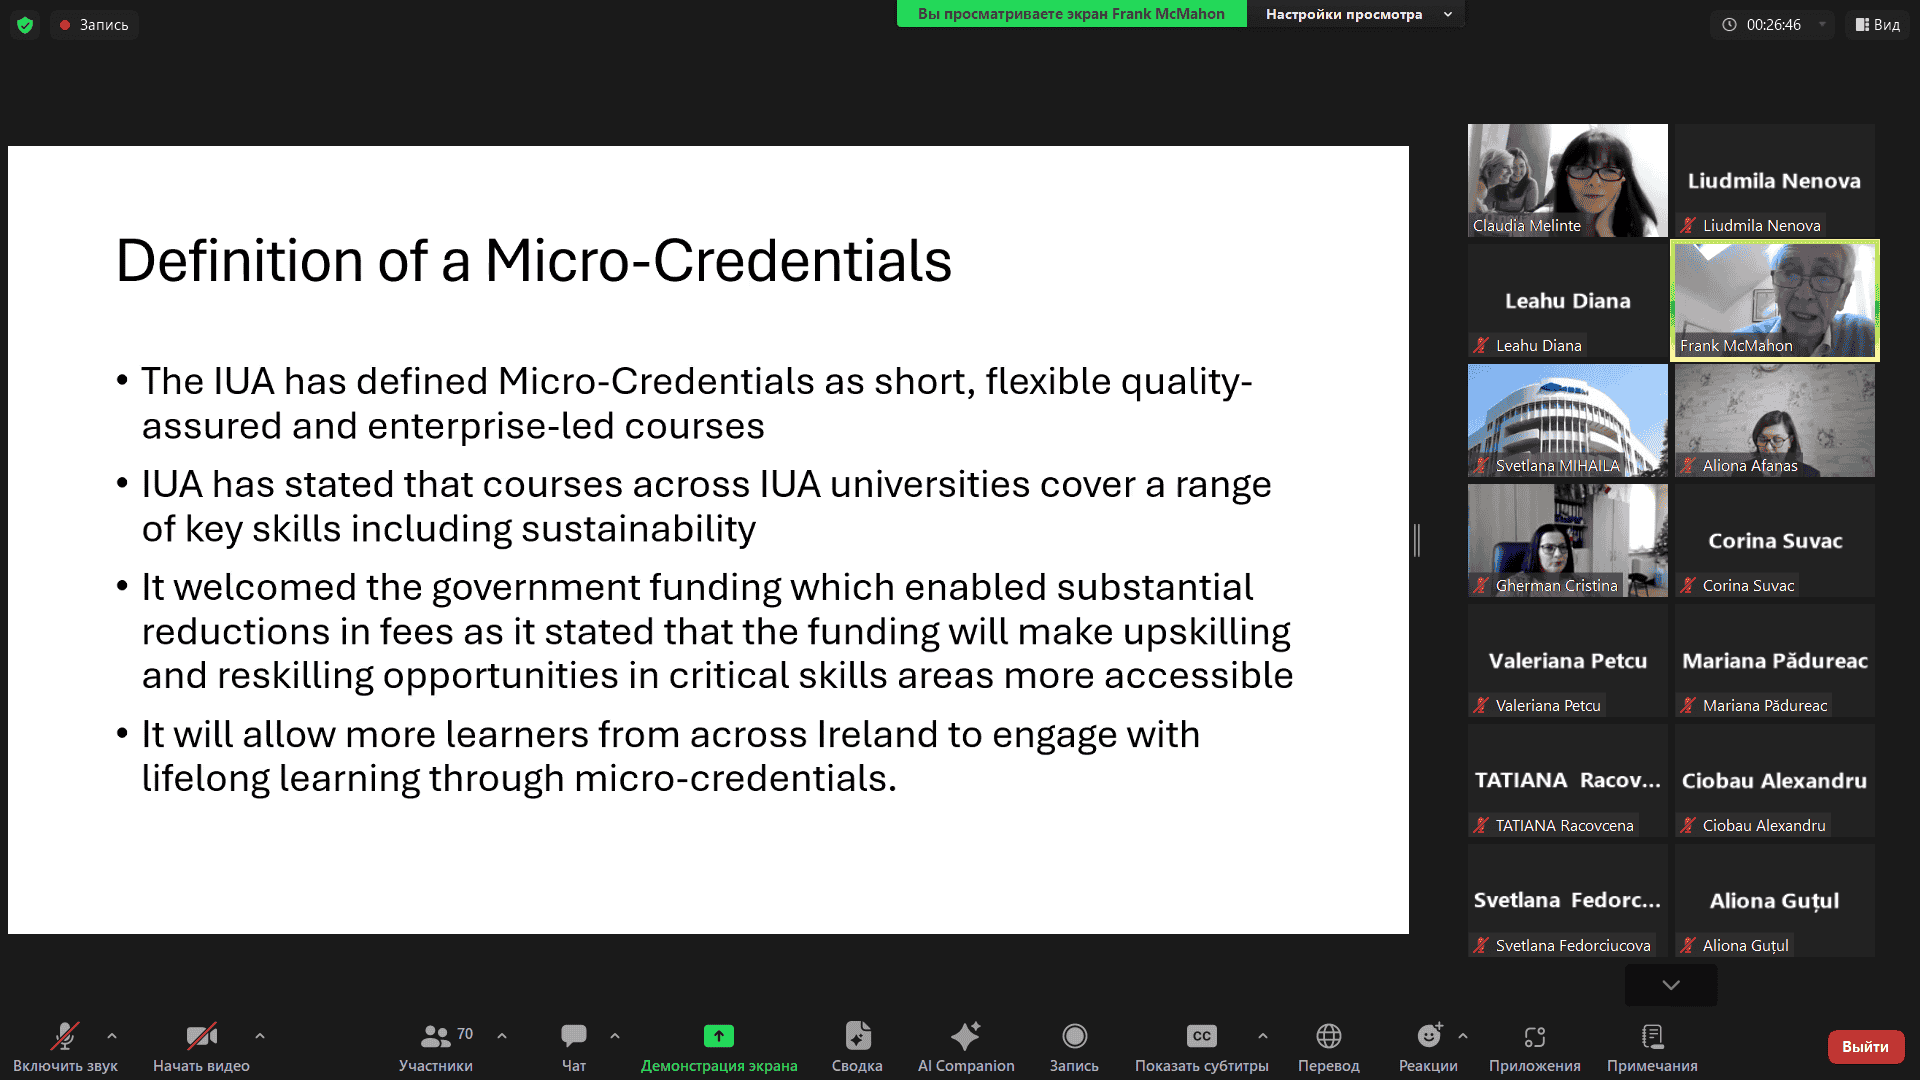This screenshot has width=1920, height=1080.
Task: Select Frank McMahon's video thumbnail
Action: (1774, 300)
